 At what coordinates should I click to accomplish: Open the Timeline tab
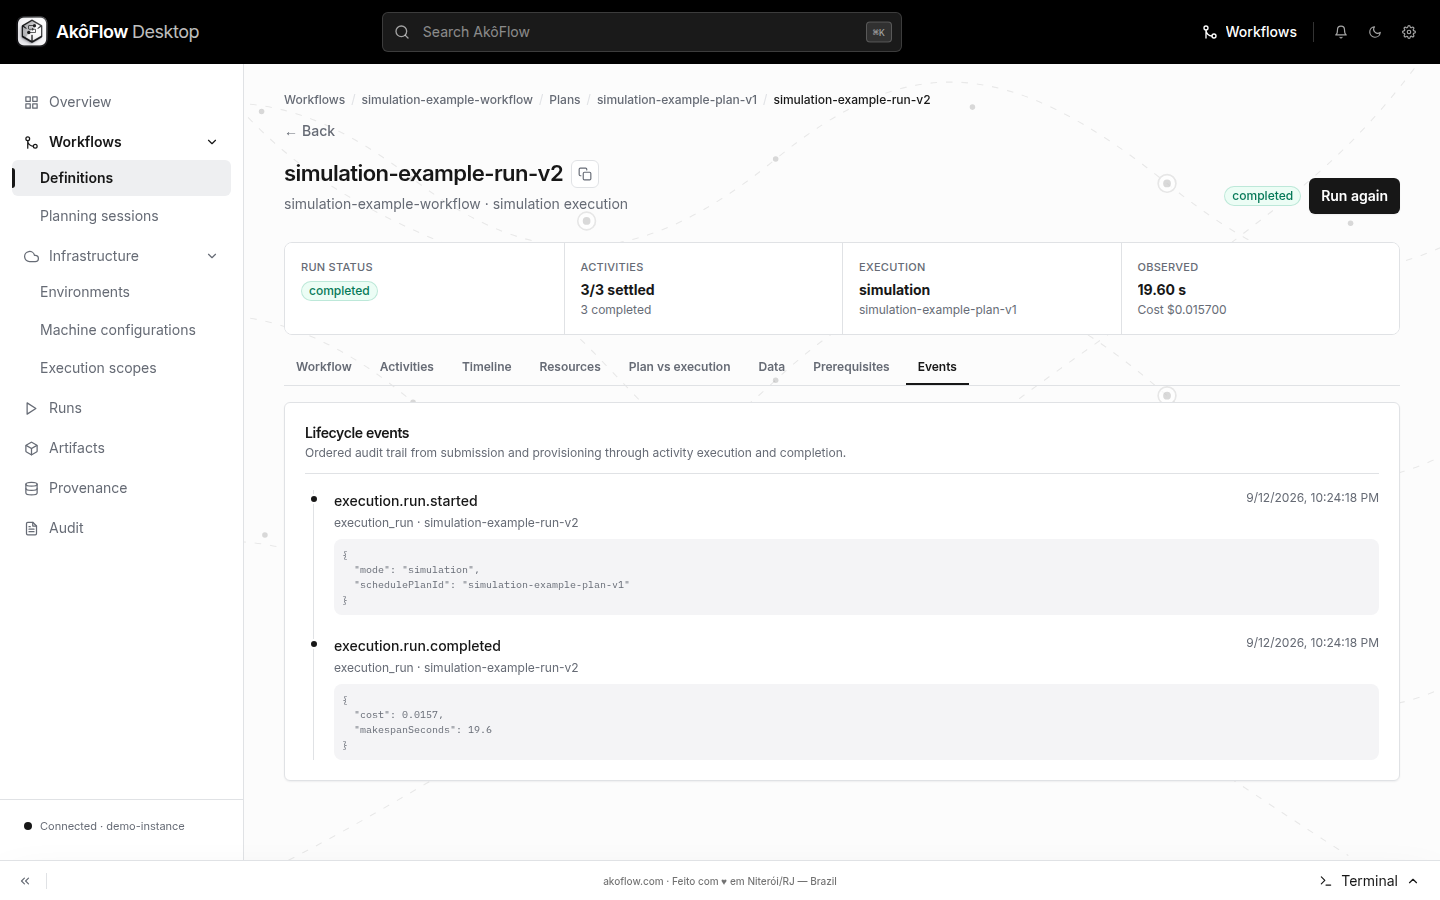487,367
